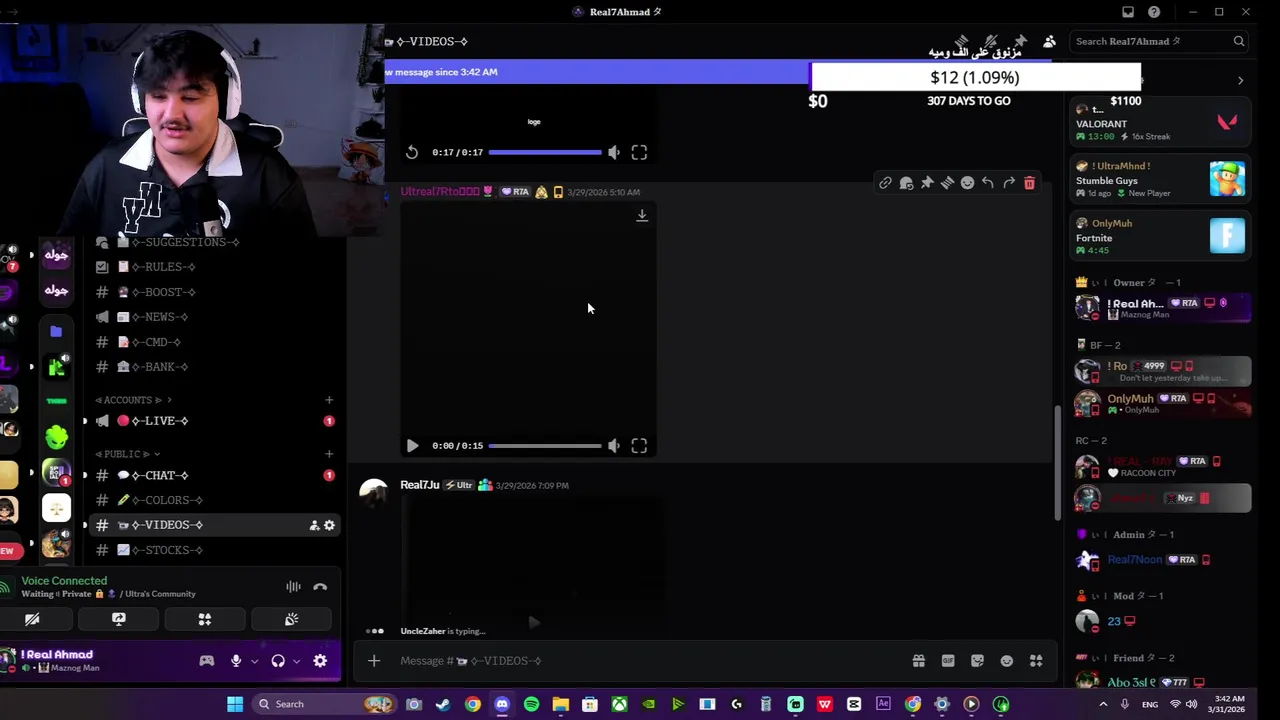
Task: Create invite for VIDEOS channel
Action: click(314, 525)
